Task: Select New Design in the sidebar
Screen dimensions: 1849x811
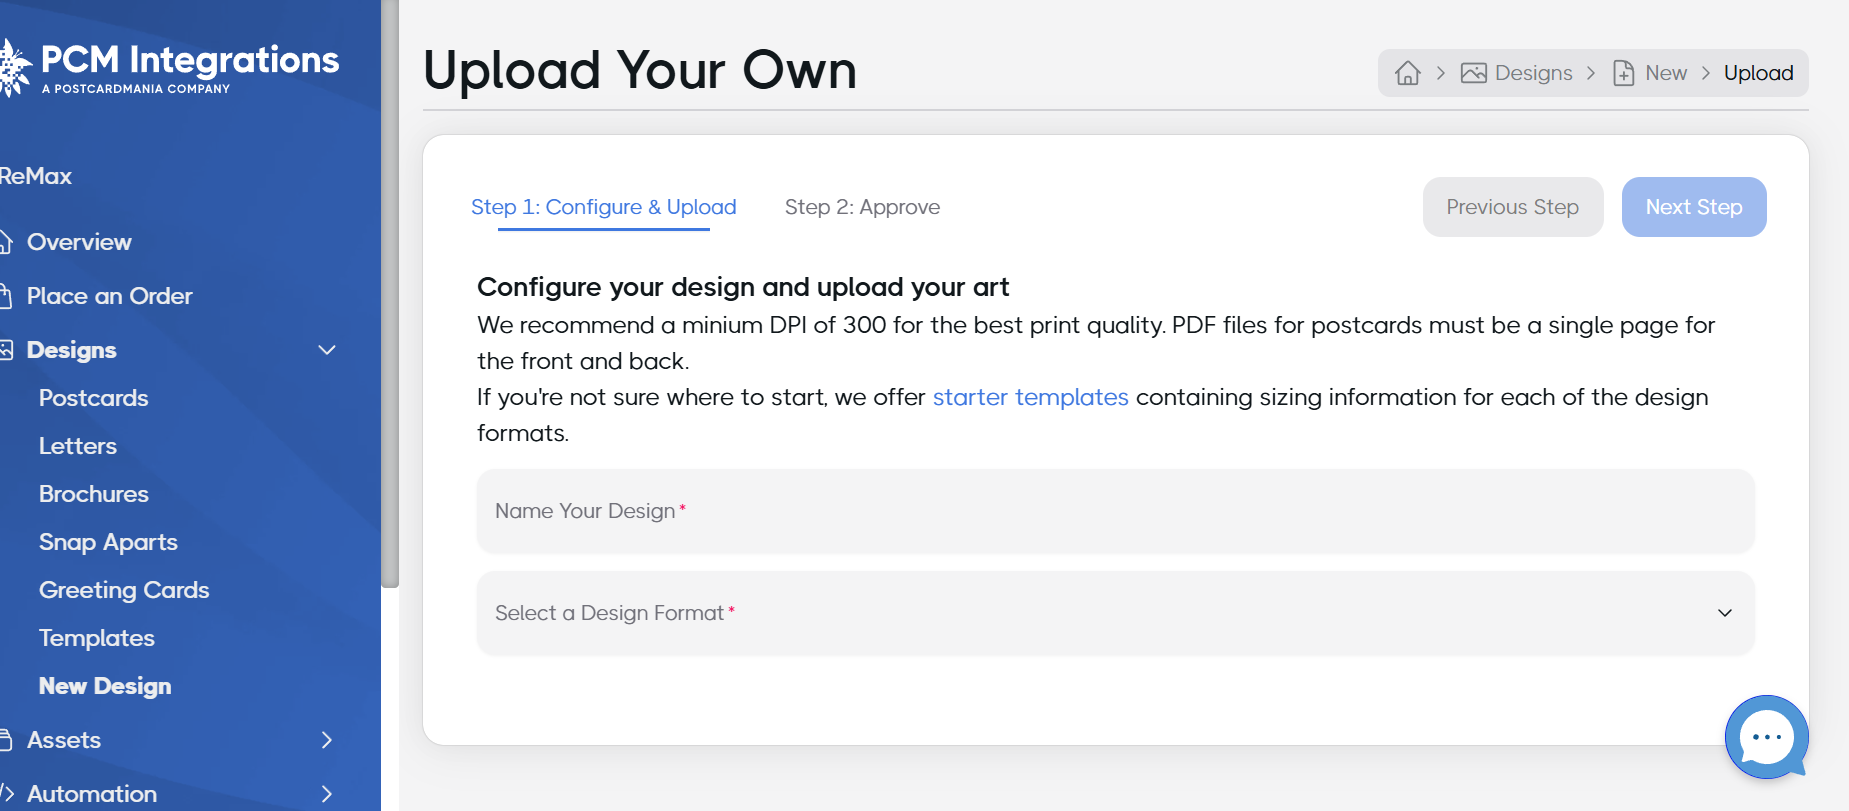Action: tap(105, 686)
